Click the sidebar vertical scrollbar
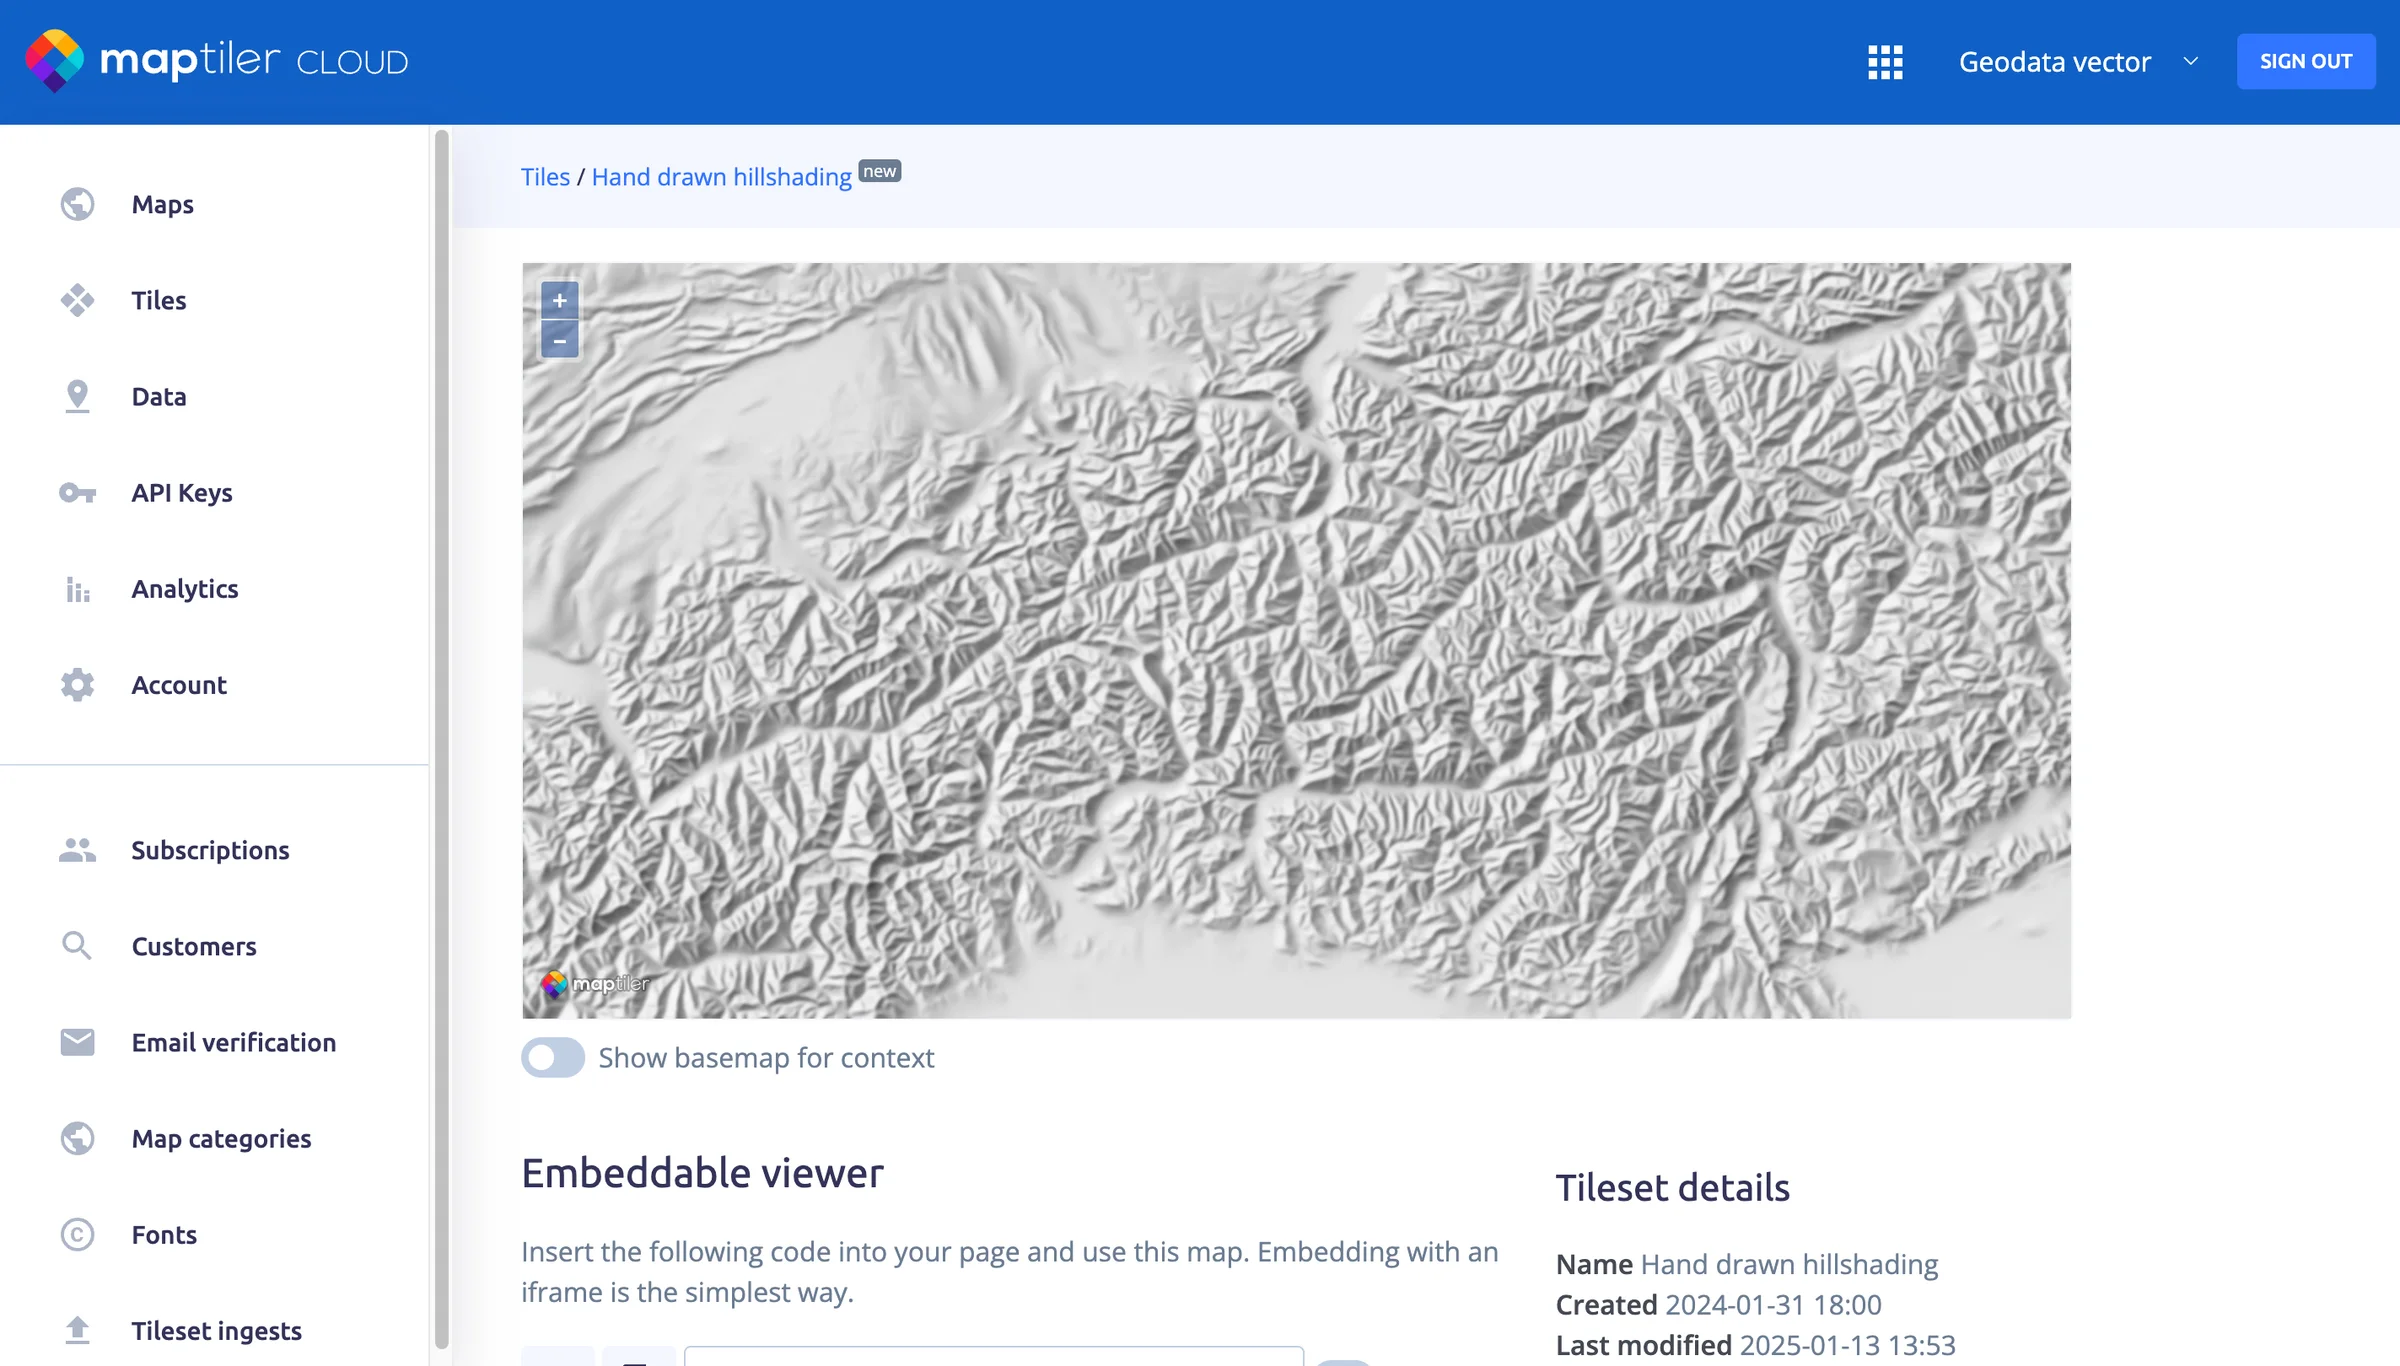2400x1366 pixels. click(442, 740)
